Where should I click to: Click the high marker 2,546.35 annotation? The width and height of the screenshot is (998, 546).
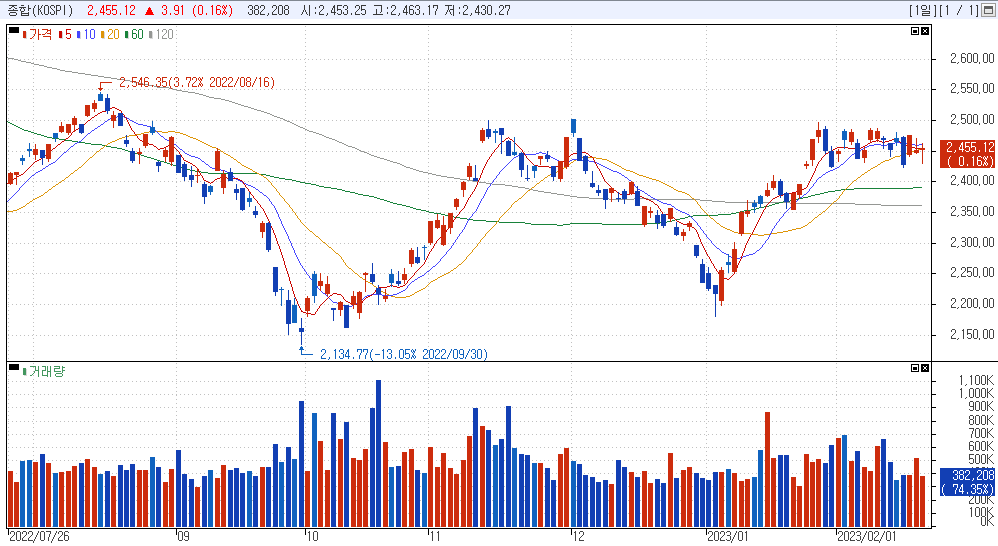pos(197,83)
